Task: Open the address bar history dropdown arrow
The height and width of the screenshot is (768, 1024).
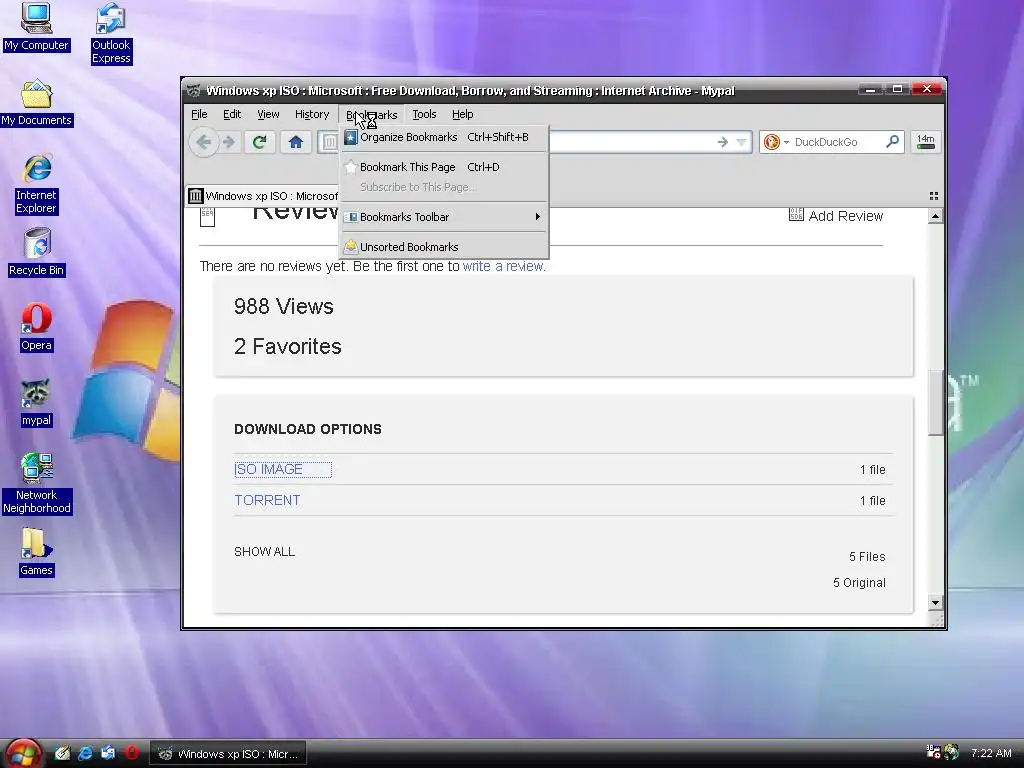Action: (x=741, y=142)
